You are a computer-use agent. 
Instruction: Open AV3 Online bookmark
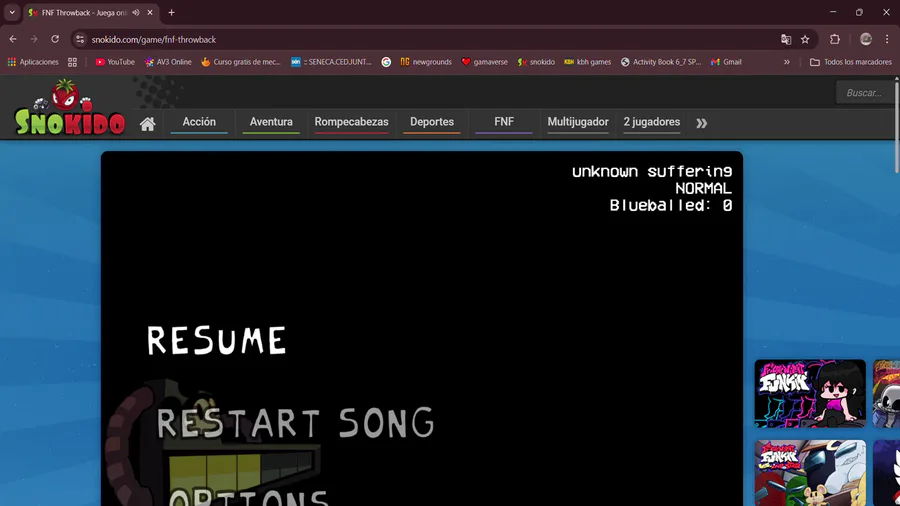coord(168,62)
